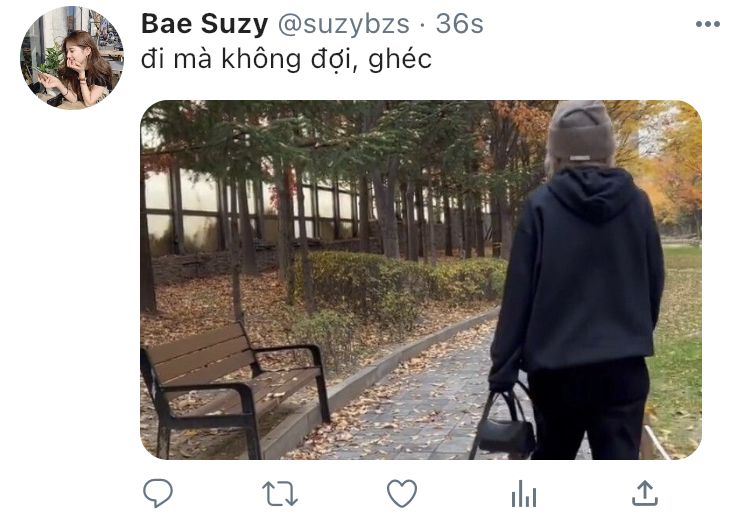Like the tweet with heart icon
The width and height of the screenshot is (750, 518).
402,493
